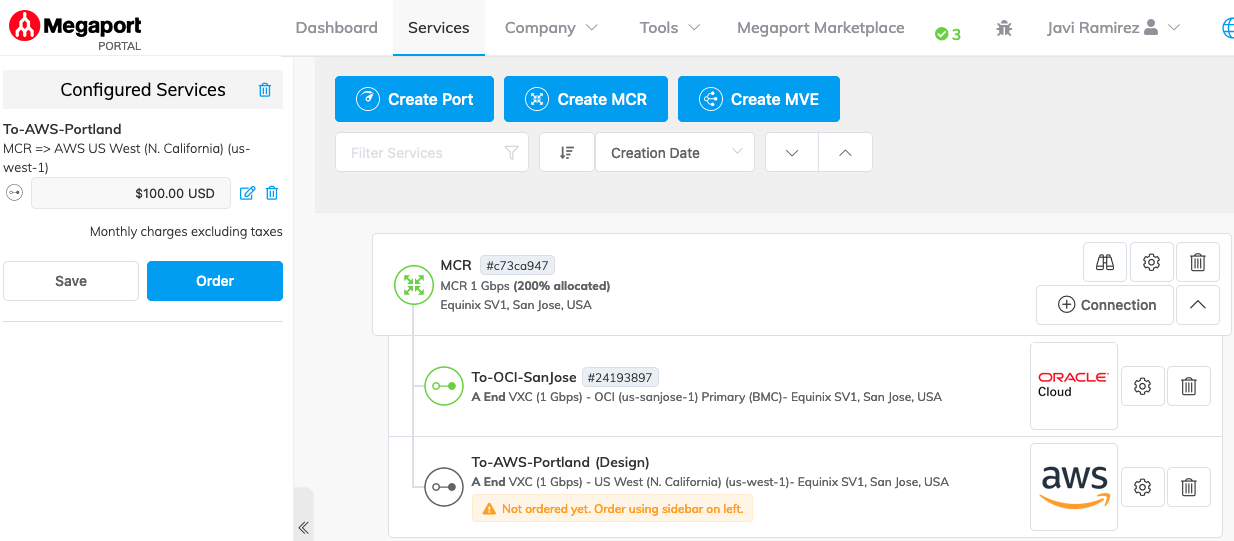Click the Order button in sidebar

coord(215,281)
